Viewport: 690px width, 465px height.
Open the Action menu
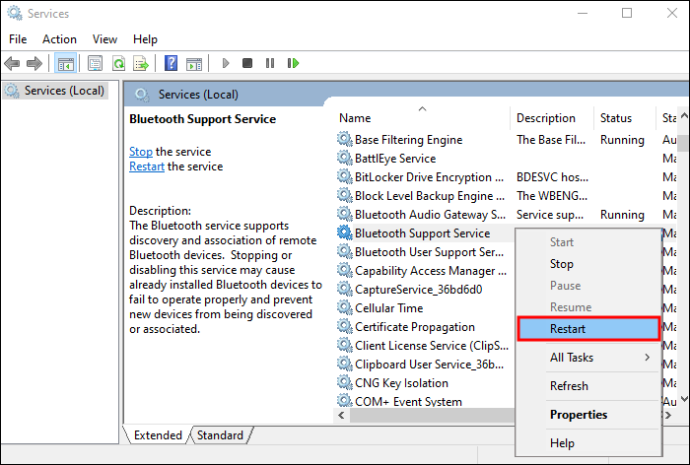pyautogui.click(x=59, y=39)
